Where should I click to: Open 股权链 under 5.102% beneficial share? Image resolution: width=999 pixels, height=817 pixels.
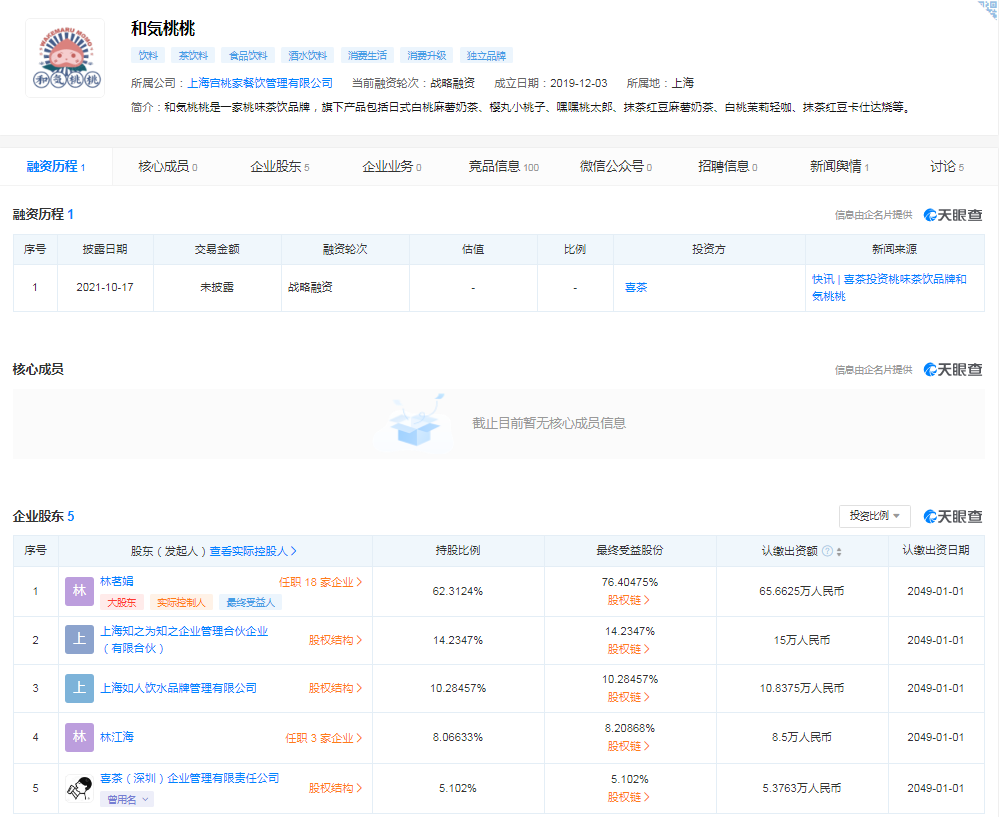coord(628,797)
